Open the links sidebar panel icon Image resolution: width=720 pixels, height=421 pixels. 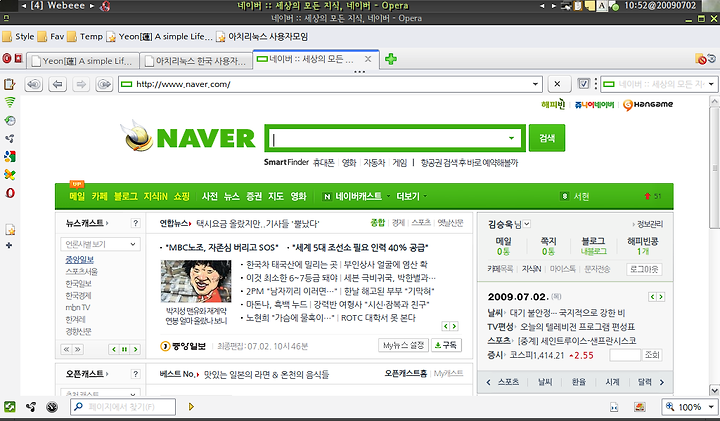coord(10,138)
